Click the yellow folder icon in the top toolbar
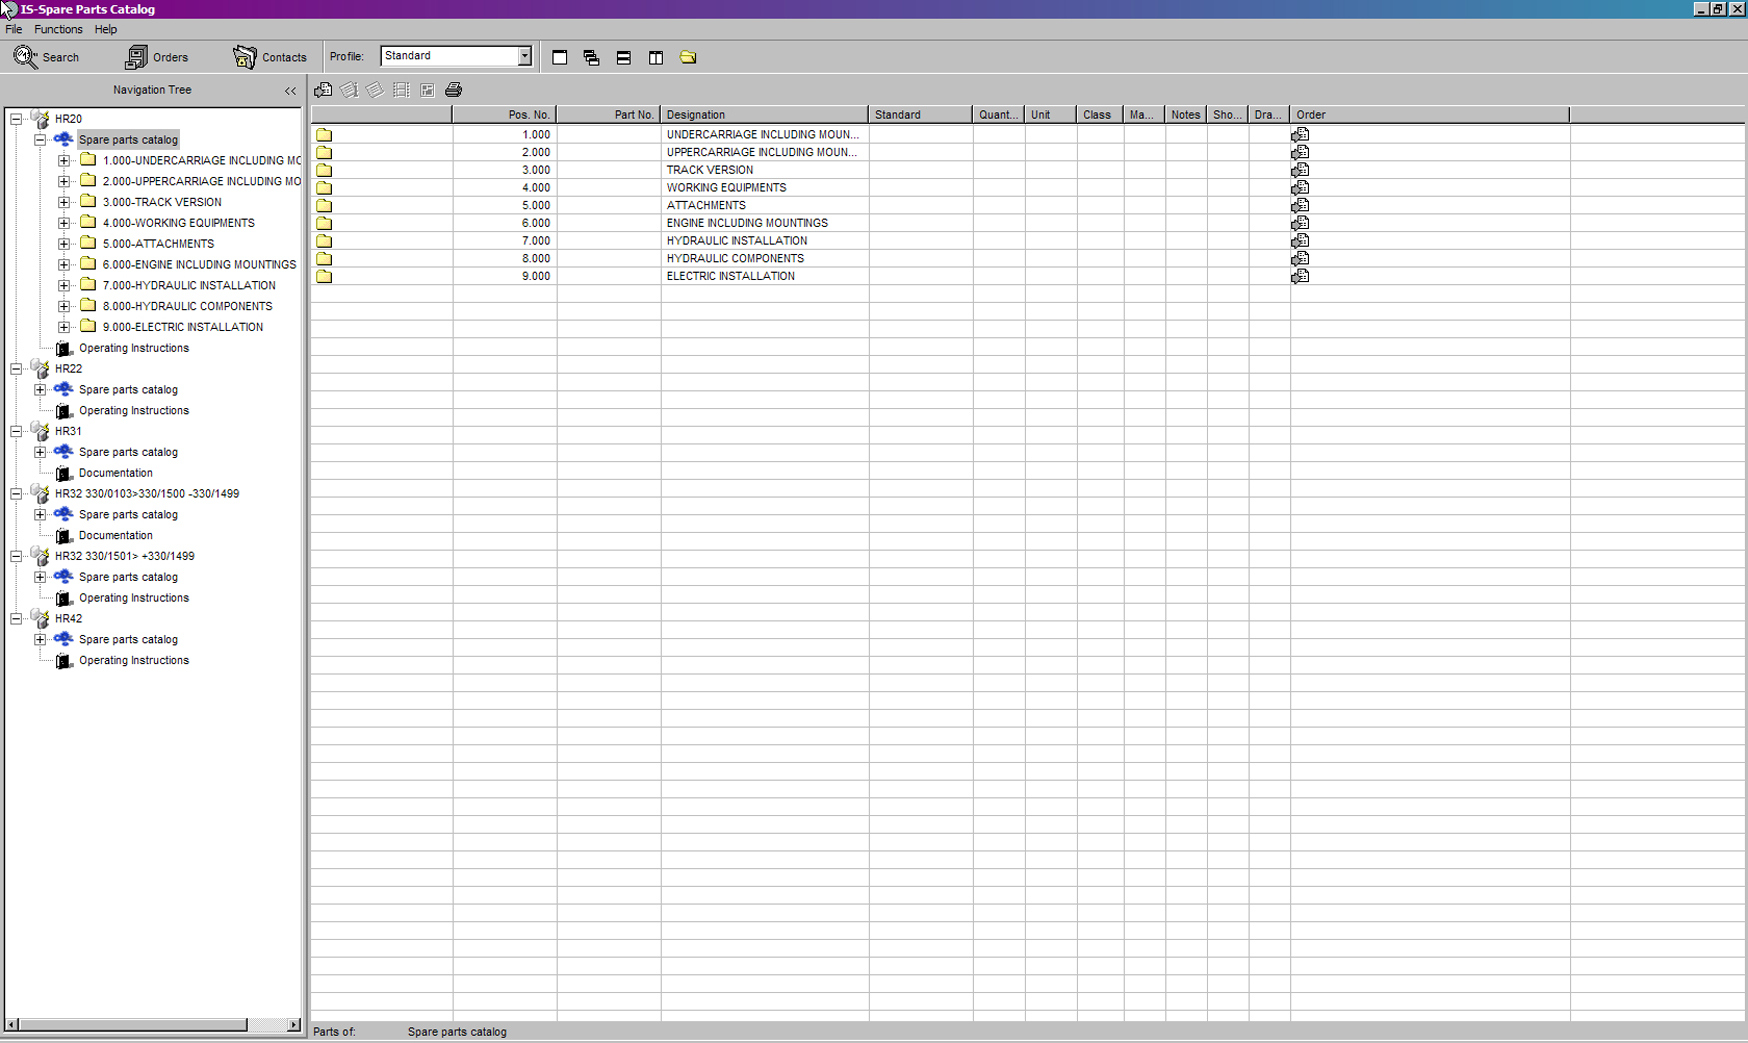The height and width of the screenshot is (1043, 1748). click(688, 58)
